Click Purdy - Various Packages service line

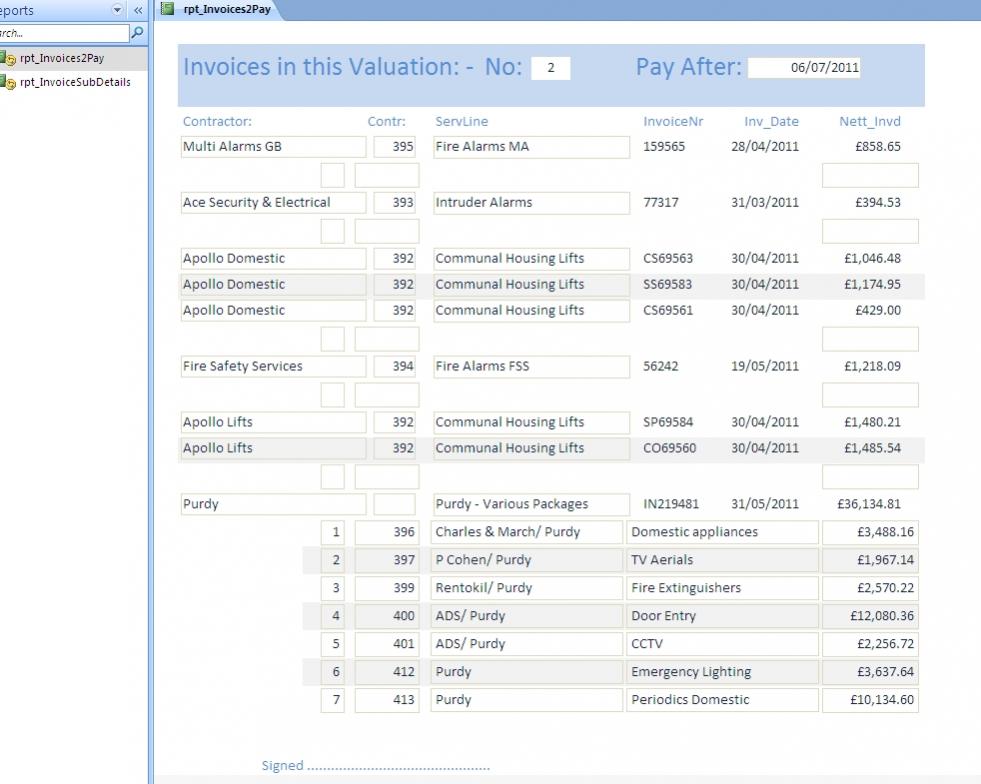tap(531, 504)
